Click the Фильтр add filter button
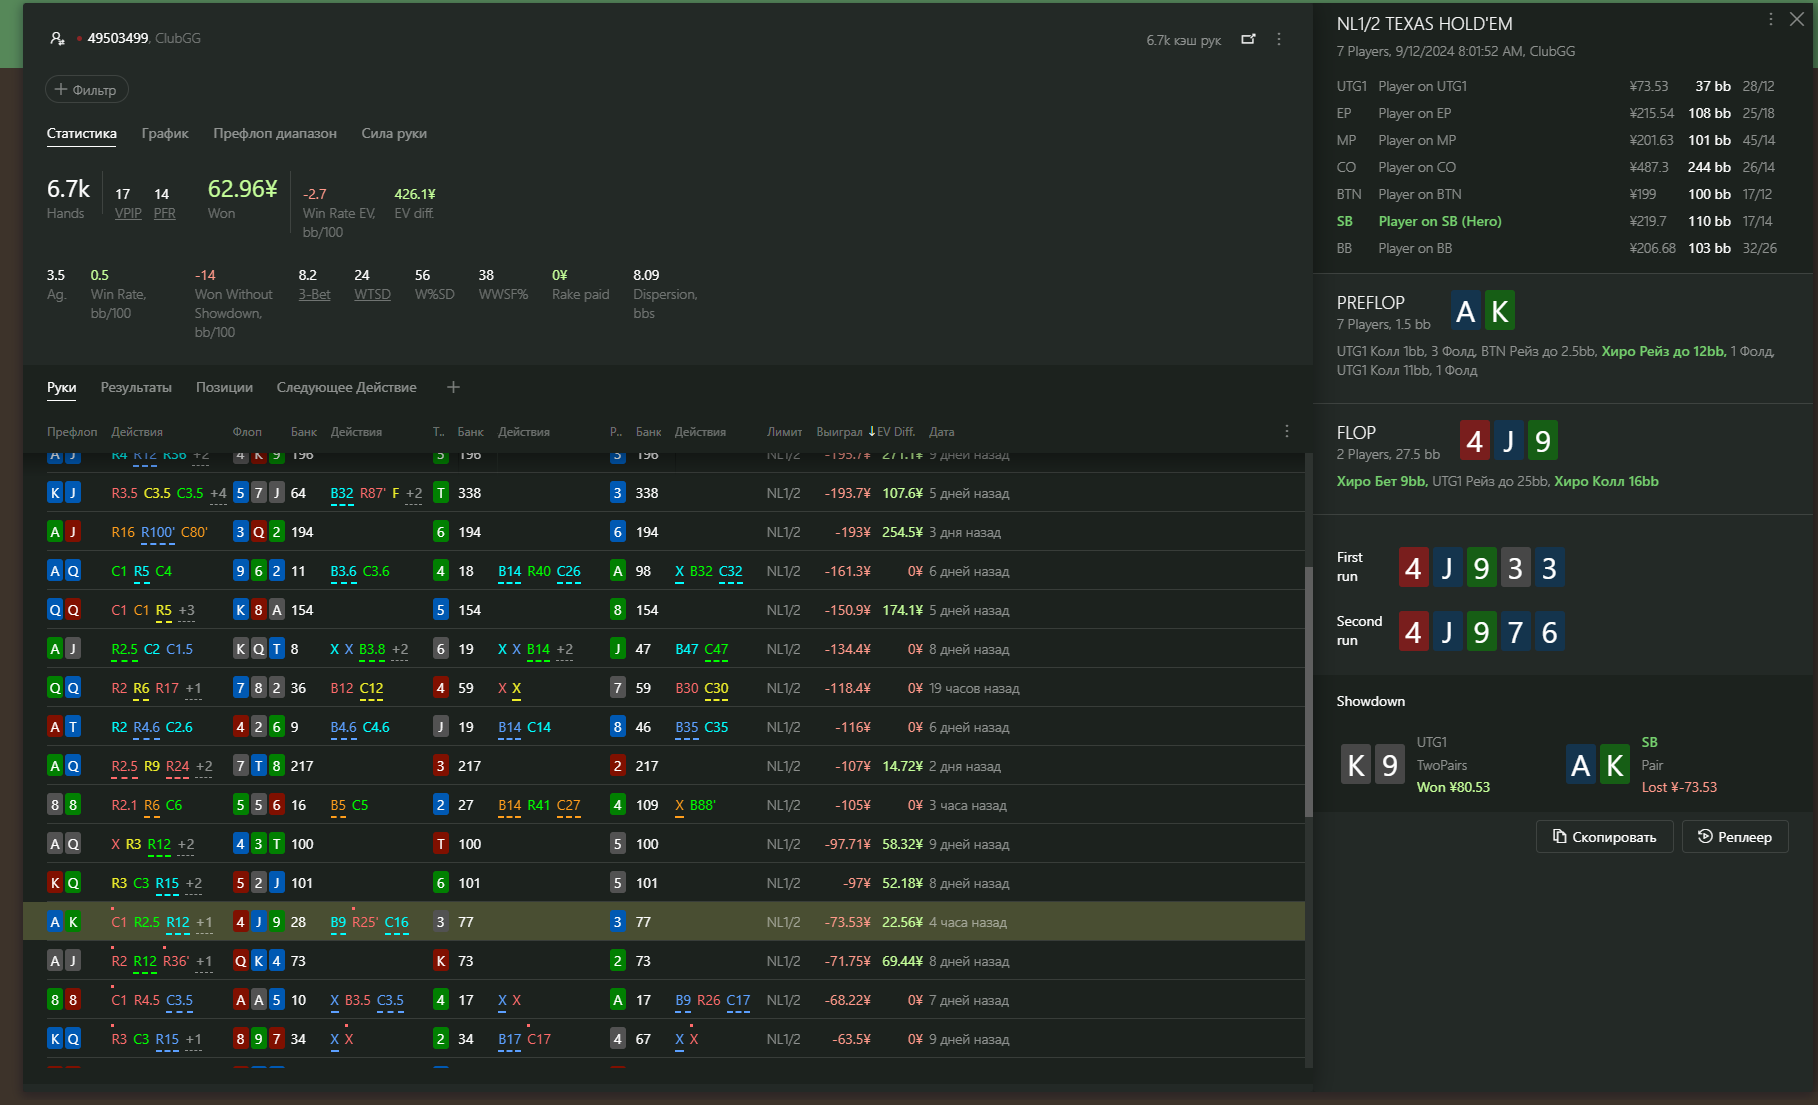The width and height of the screenshot is (1818, 1105). point(86,90)
